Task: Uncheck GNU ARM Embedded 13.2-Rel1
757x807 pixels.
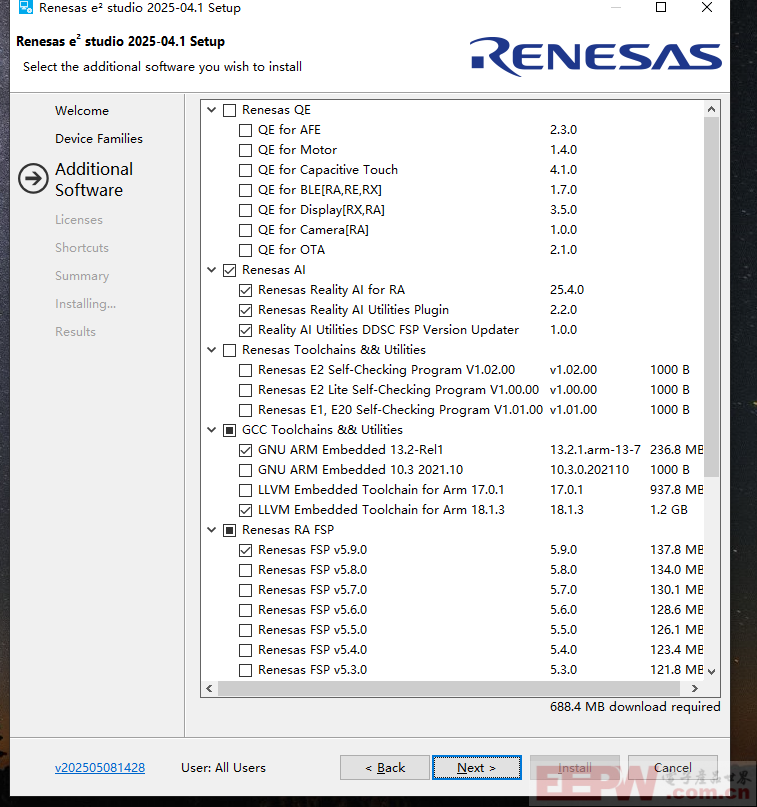Action: pos(245,450)
